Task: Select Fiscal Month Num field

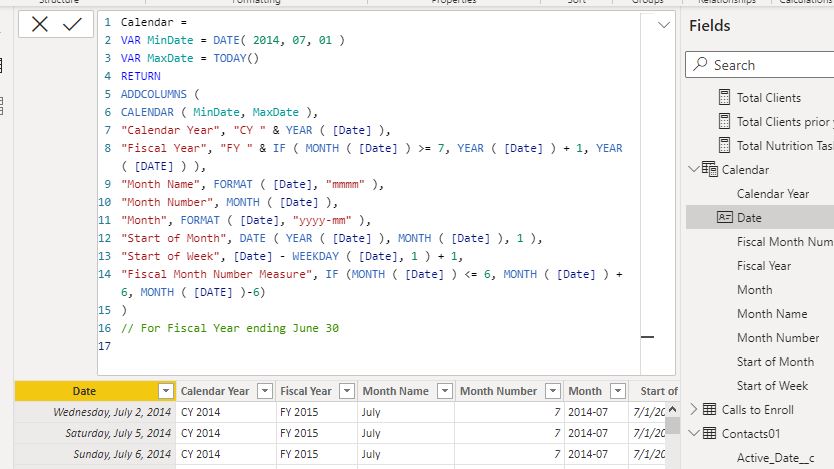Action: 785,242
